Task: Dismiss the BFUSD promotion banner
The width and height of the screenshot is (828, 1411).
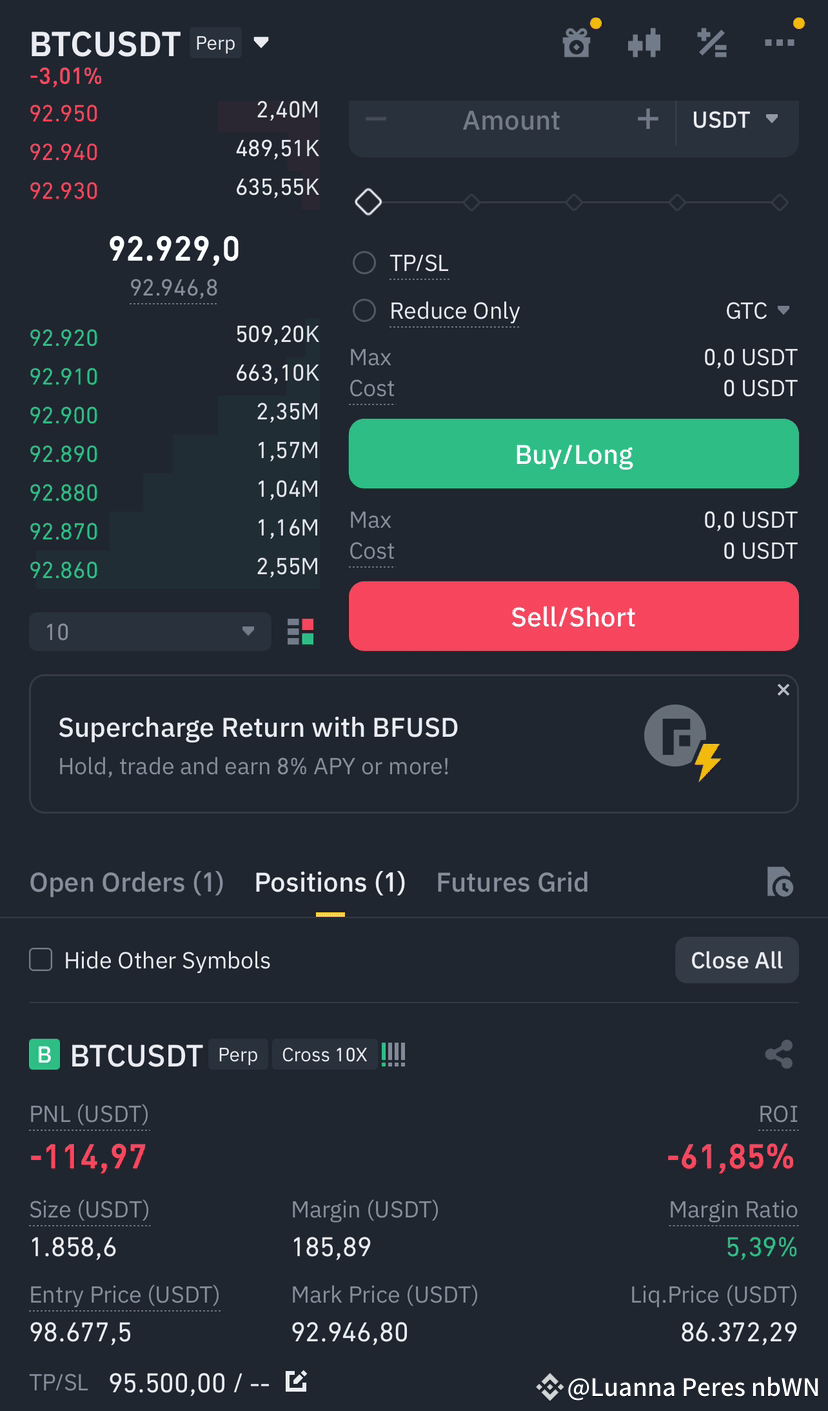Action: [783, 690]
